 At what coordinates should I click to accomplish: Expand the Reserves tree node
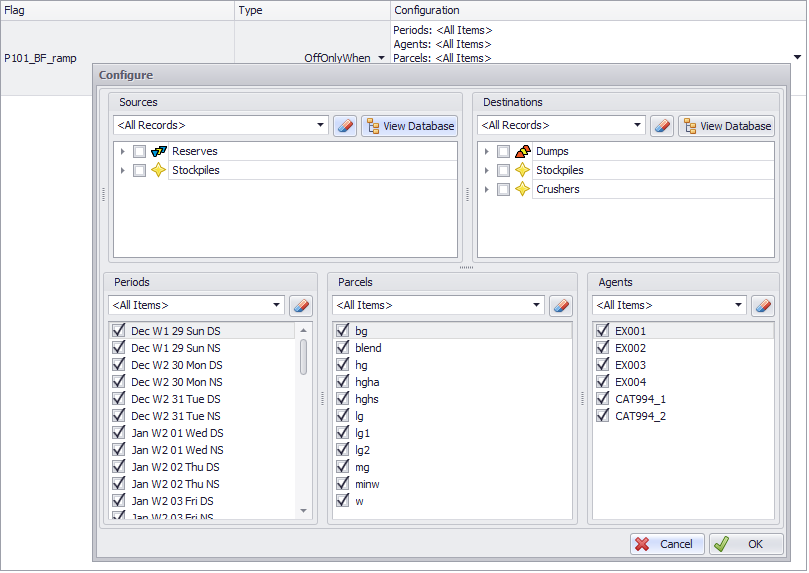click(122, 152)
